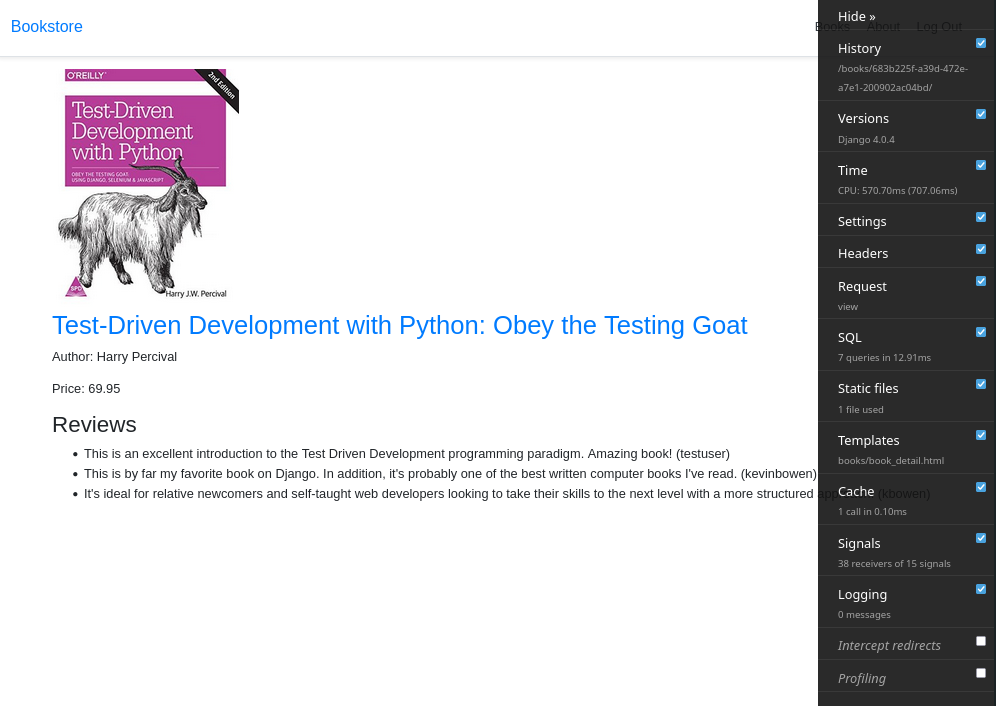The width and height of the screenshot is (996, 706).
Task: Click the '38 receivers of 15 signals' text
Action: (894, 564)
